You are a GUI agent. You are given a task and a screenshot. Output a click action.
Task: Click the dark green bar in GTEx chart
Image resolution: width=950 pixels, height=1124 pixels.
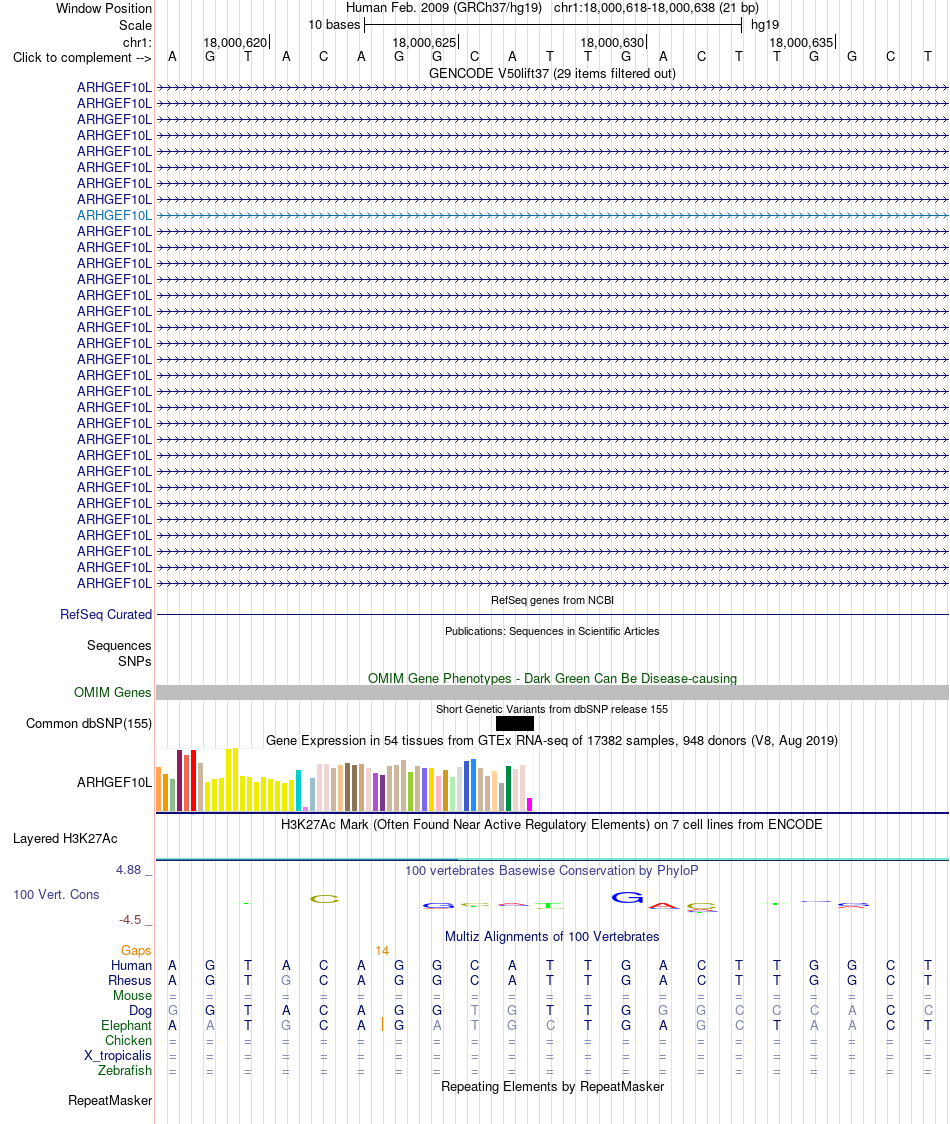(508, 789)
